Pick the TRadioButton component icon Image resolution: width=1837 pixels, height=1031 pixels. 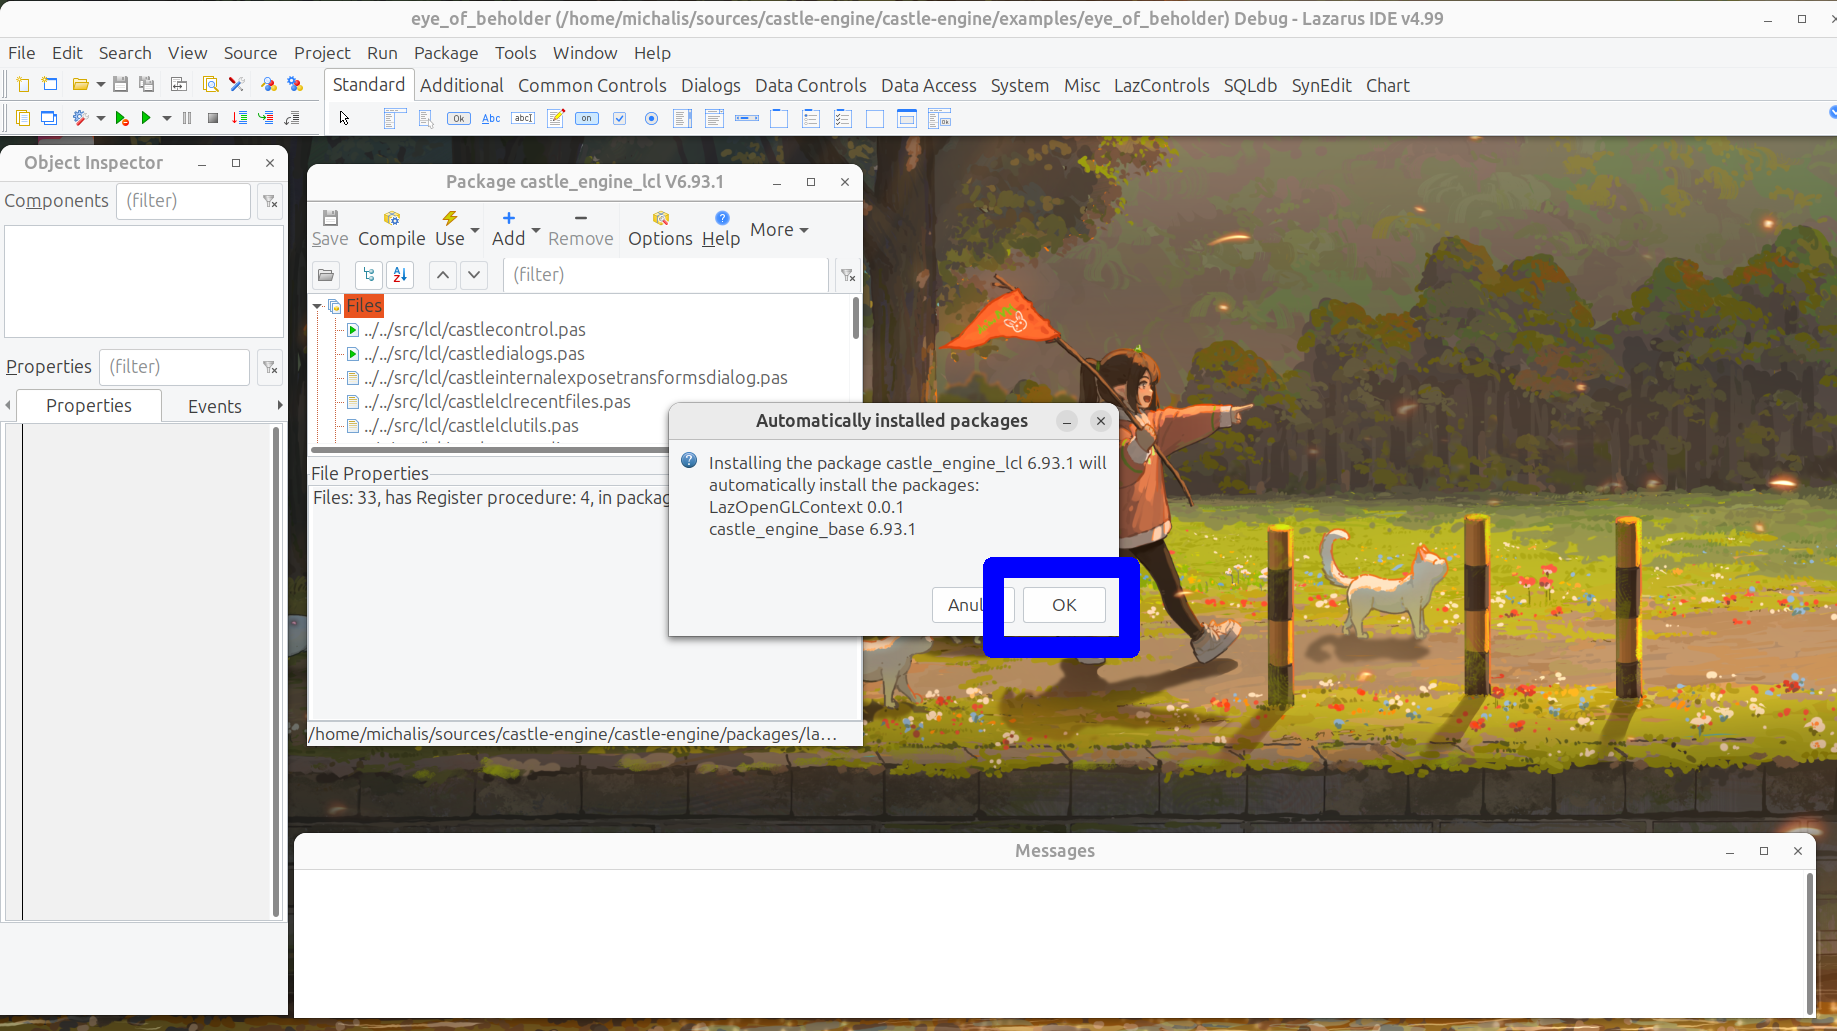pyautogui.click(x=651, y=118)
